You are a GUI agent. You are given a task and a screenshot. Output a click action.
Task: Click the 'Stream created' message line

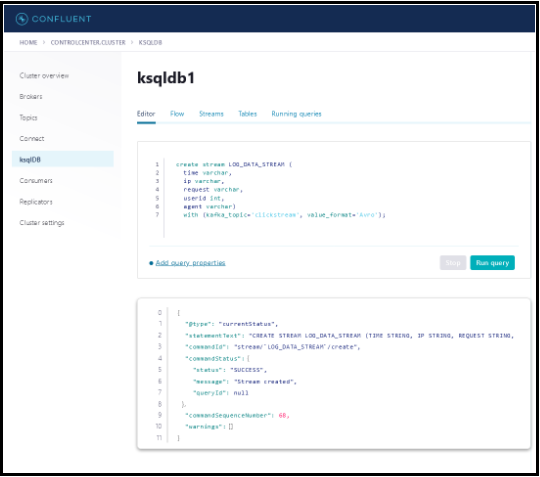[x=245, y=382]
